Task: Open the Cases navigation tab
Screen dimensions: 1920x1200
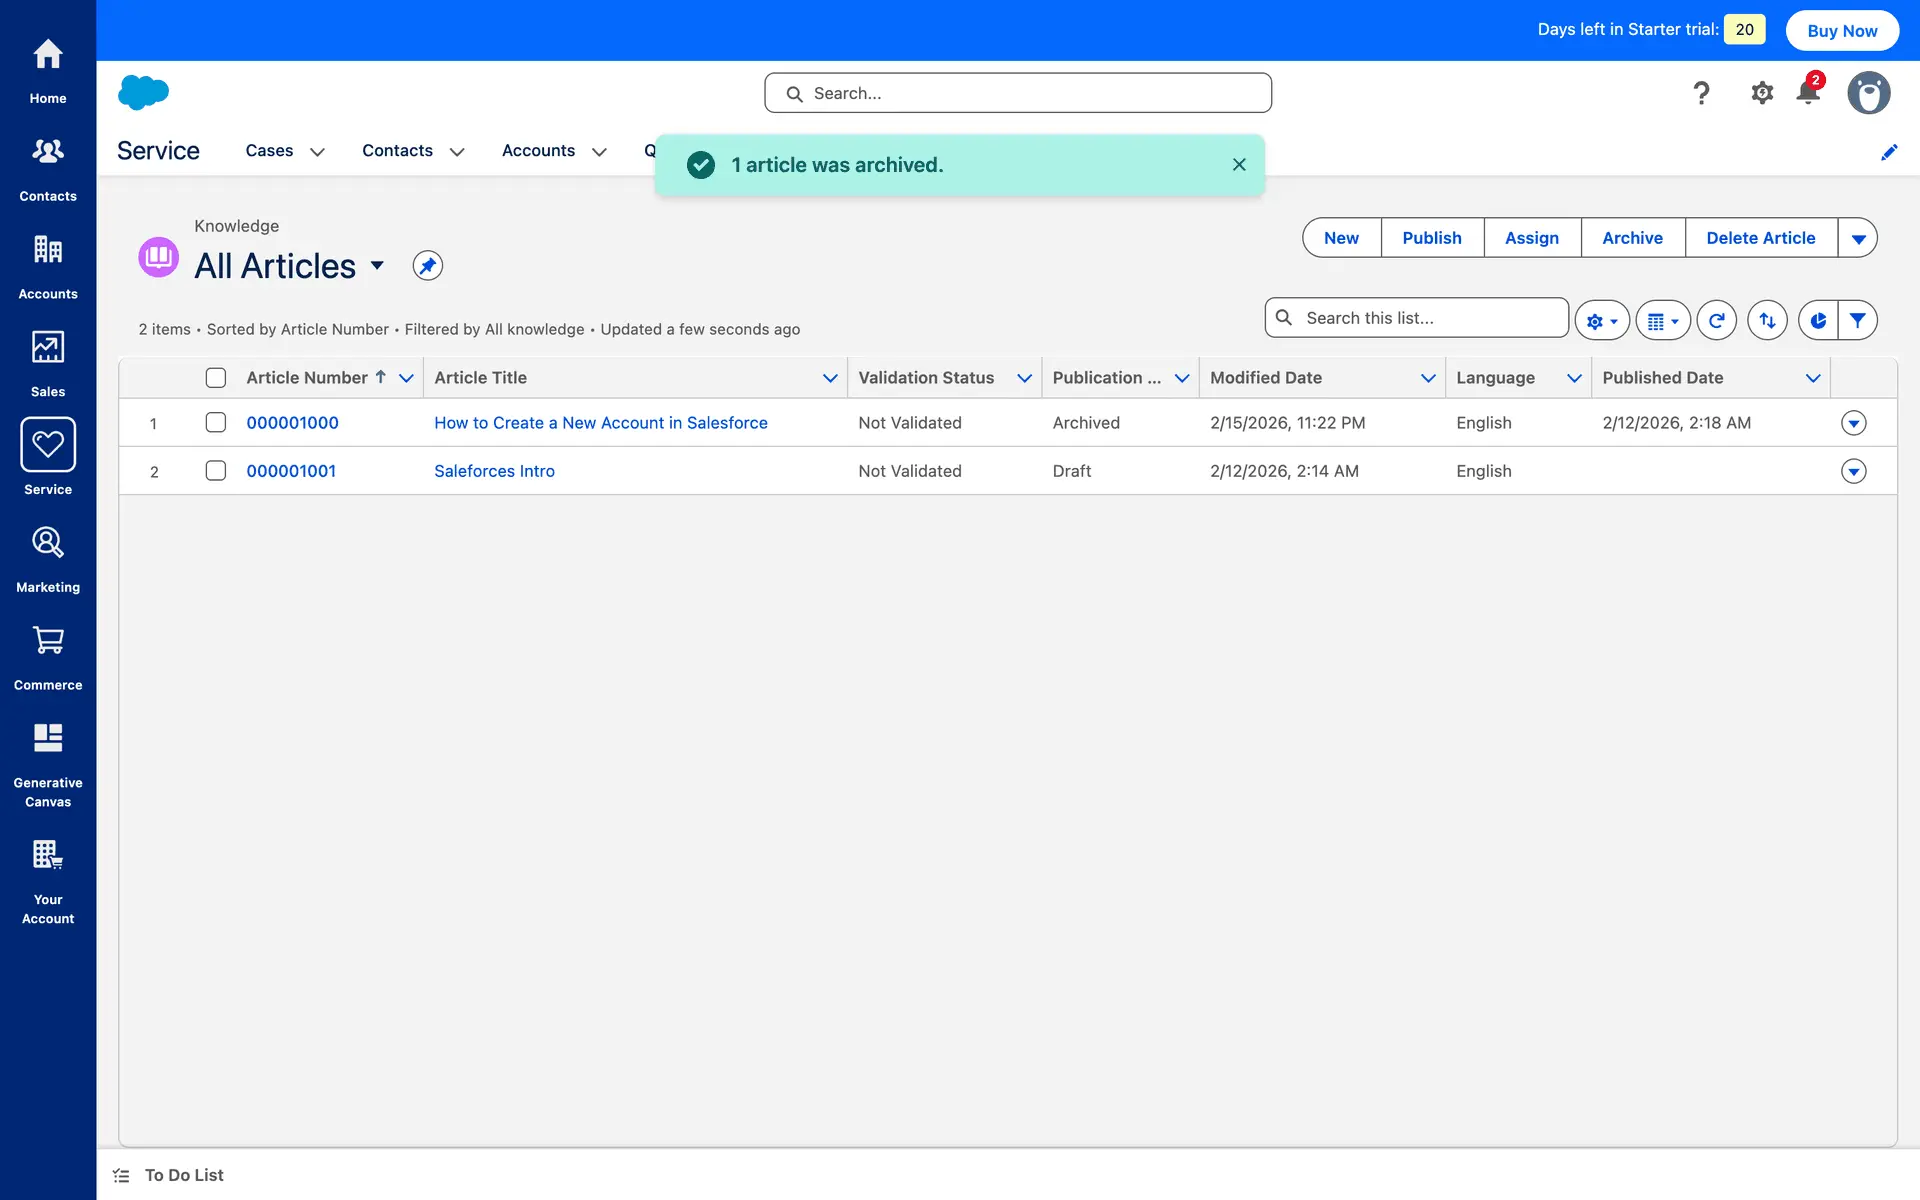Action: click(269, 151)
